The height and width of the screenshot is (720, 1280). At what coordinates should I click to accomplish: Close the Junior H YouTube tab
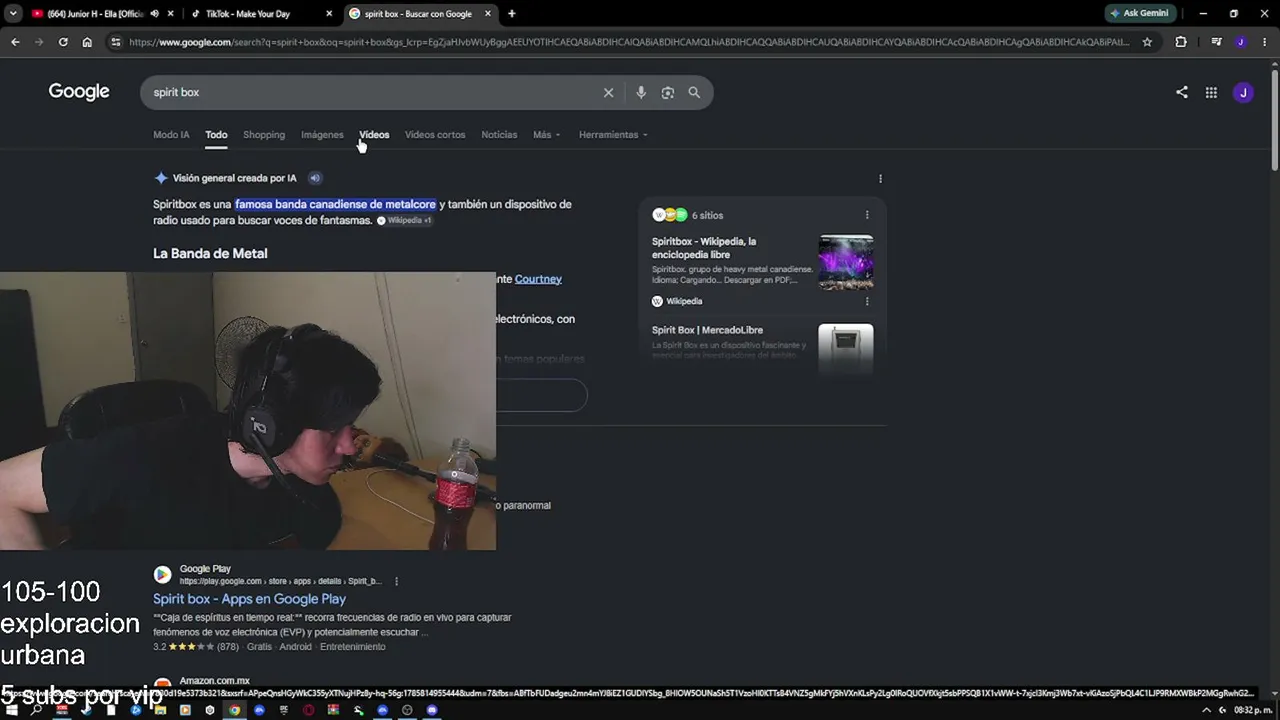click(171, 14)
